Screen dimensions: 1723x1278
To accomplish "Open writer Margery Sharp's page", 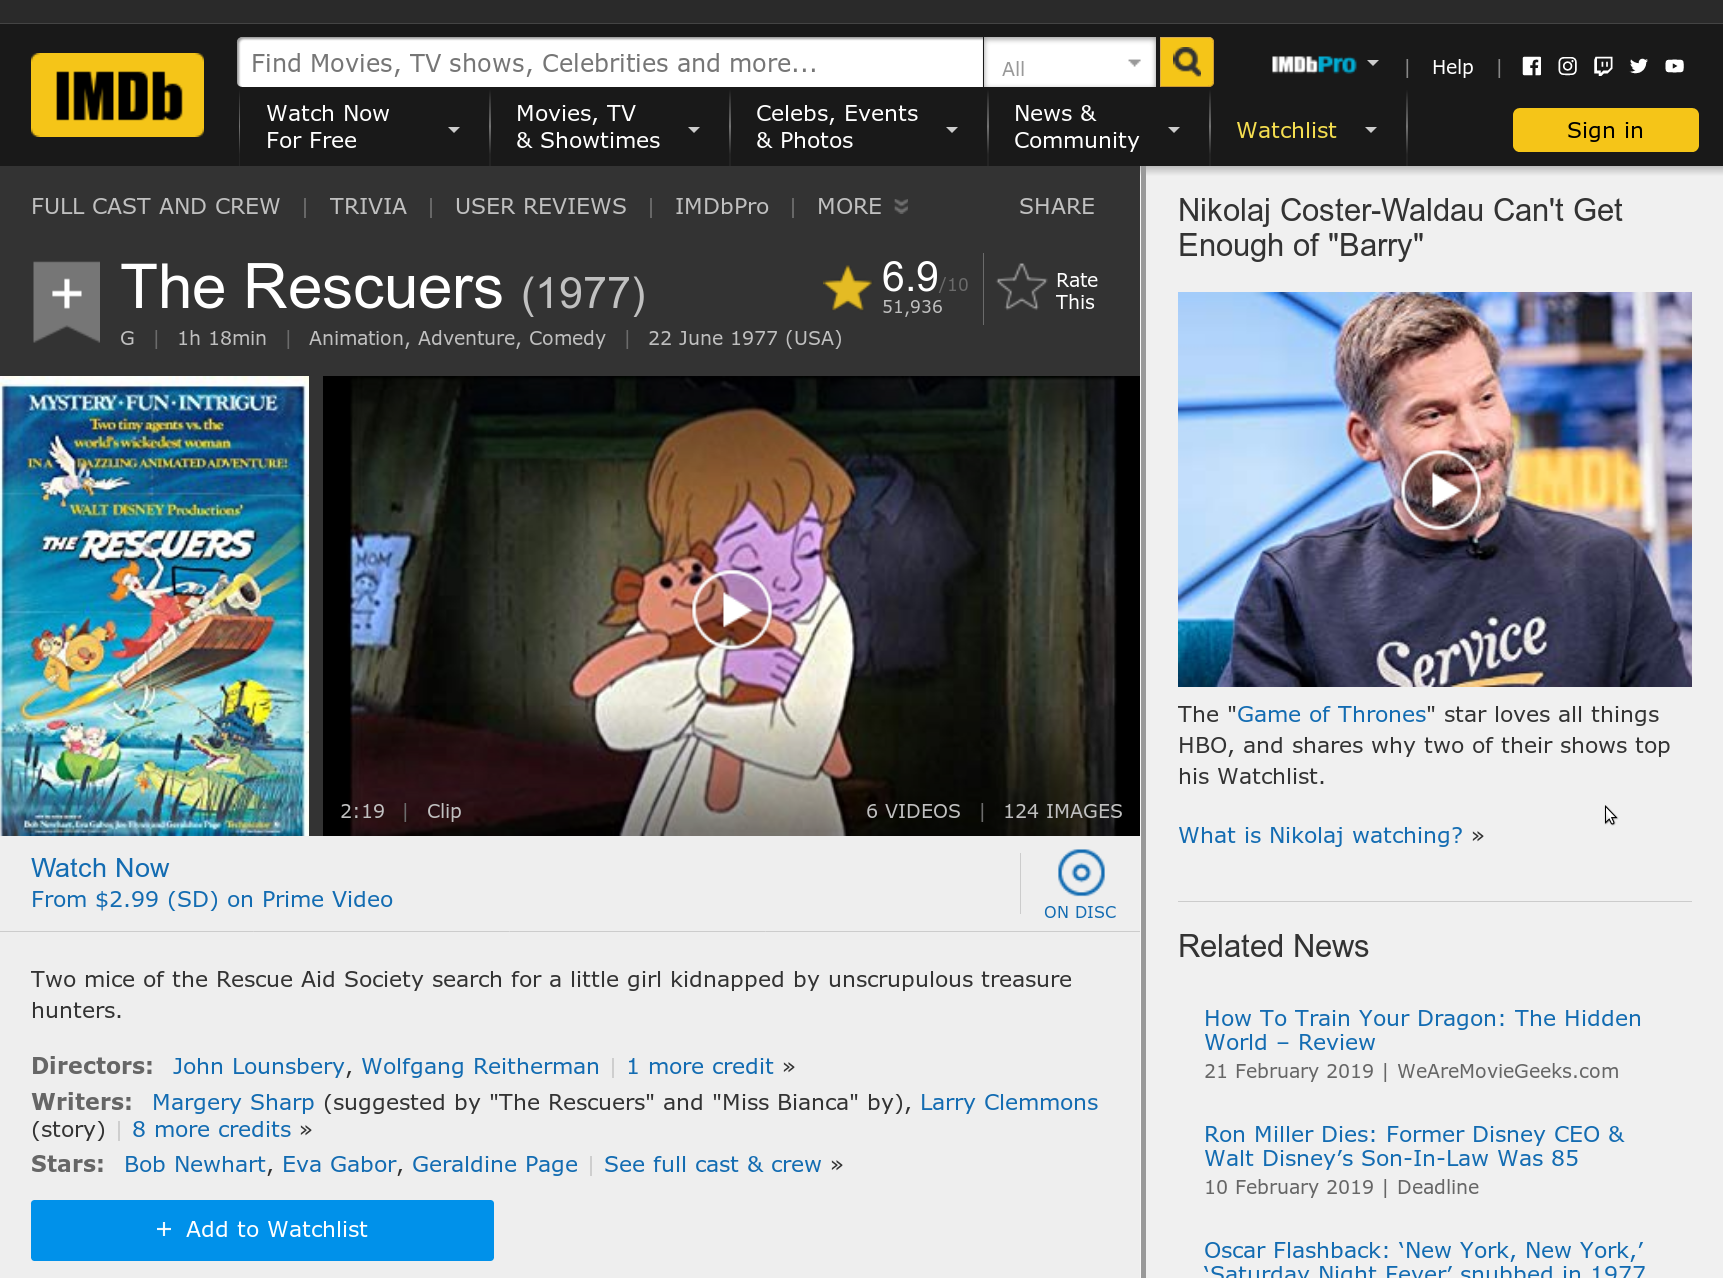I will [233, 1102].
